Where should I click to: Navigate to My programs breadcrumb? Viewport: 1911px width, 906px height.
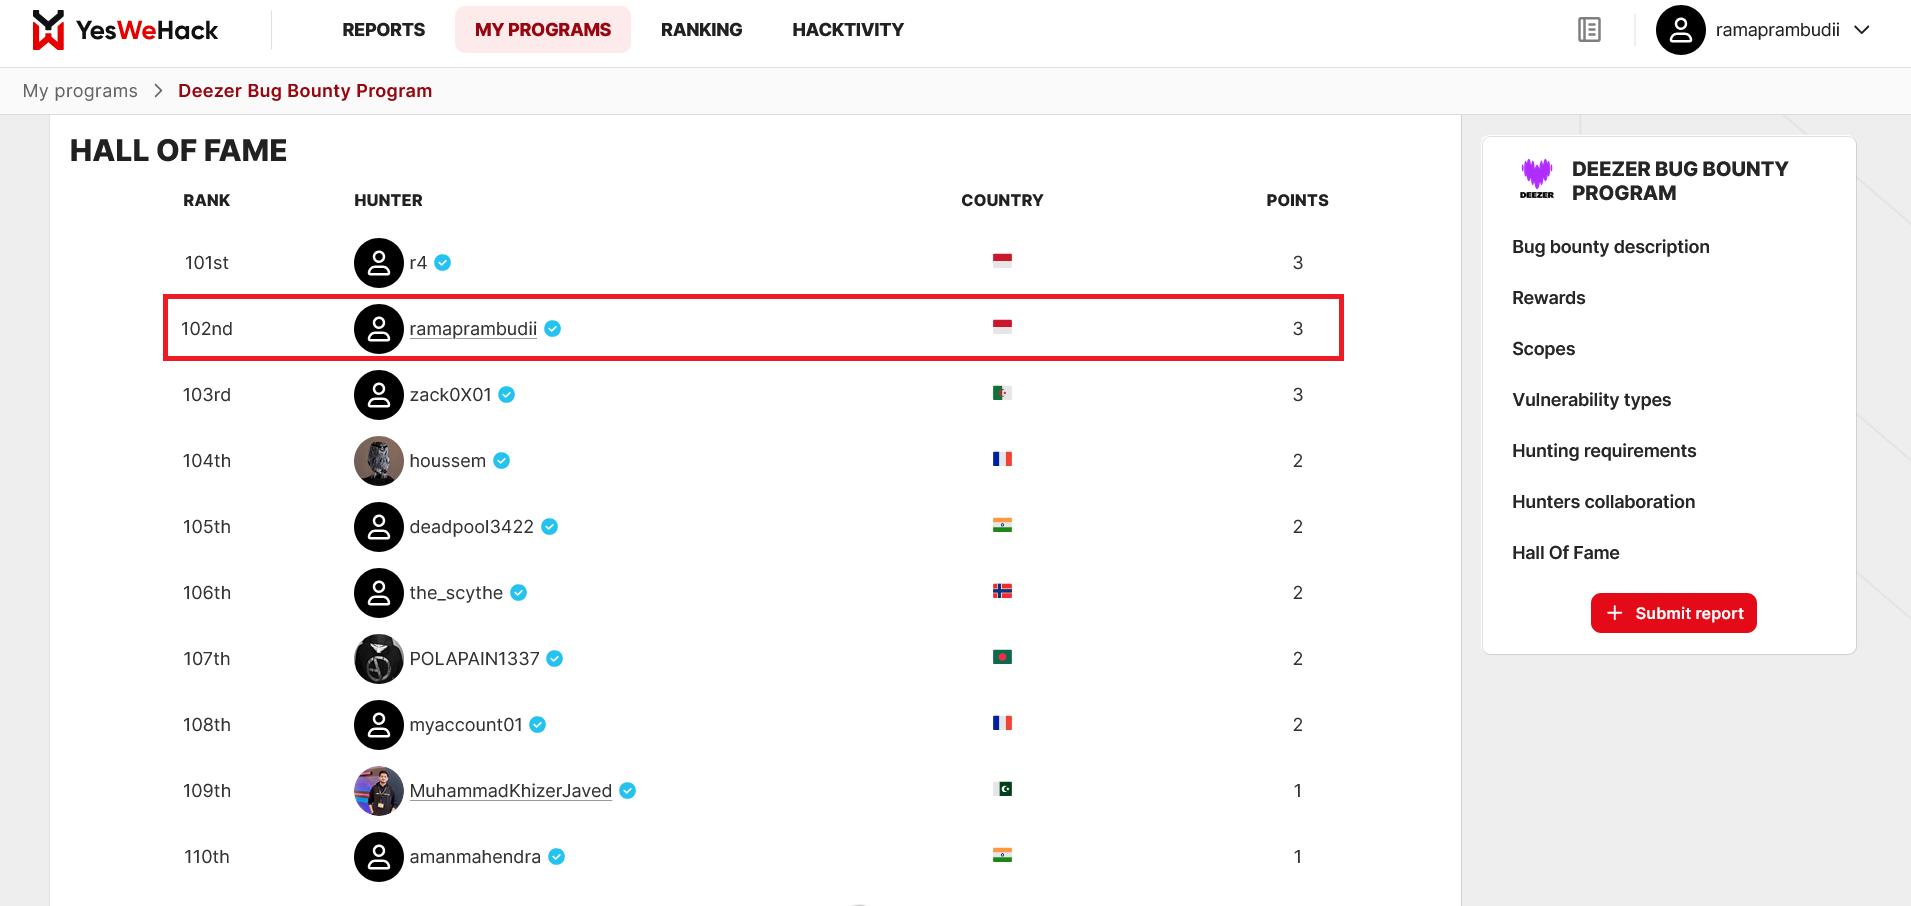click(x=80, y=91)
